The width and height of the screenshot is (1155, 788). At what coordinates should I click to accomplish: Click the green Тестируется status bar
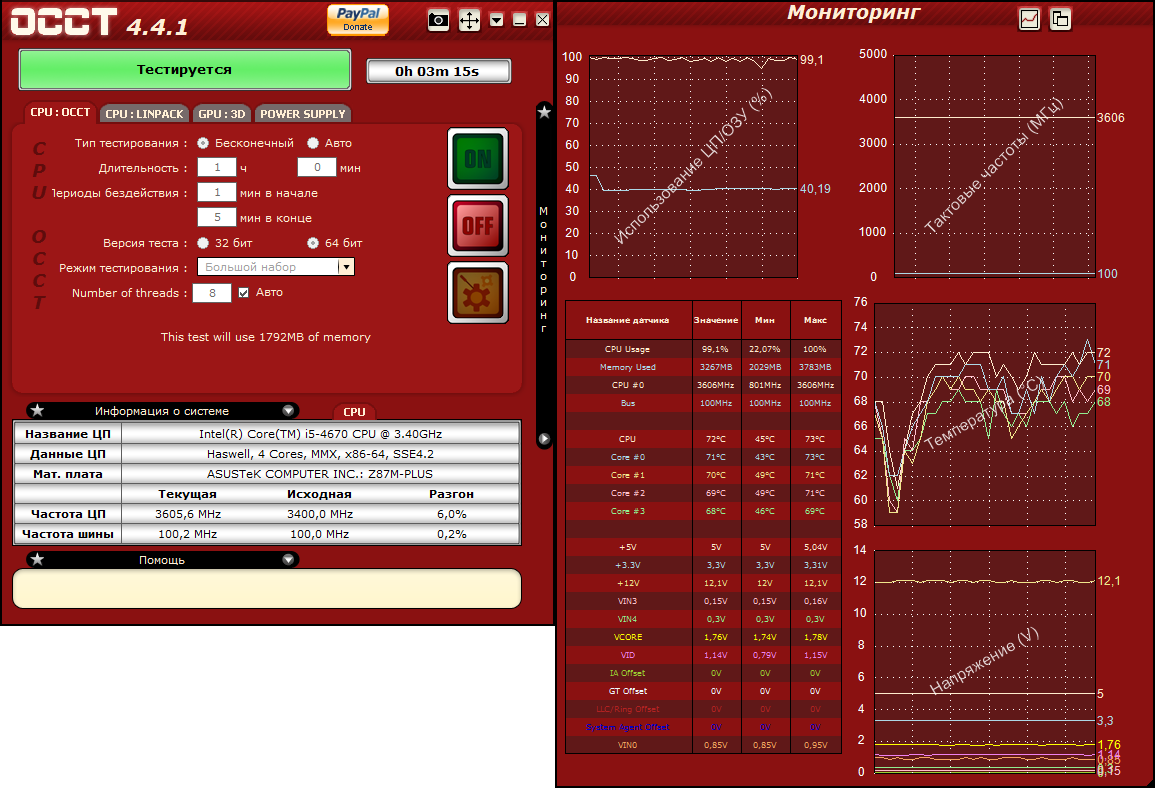[x=184, y=69]
